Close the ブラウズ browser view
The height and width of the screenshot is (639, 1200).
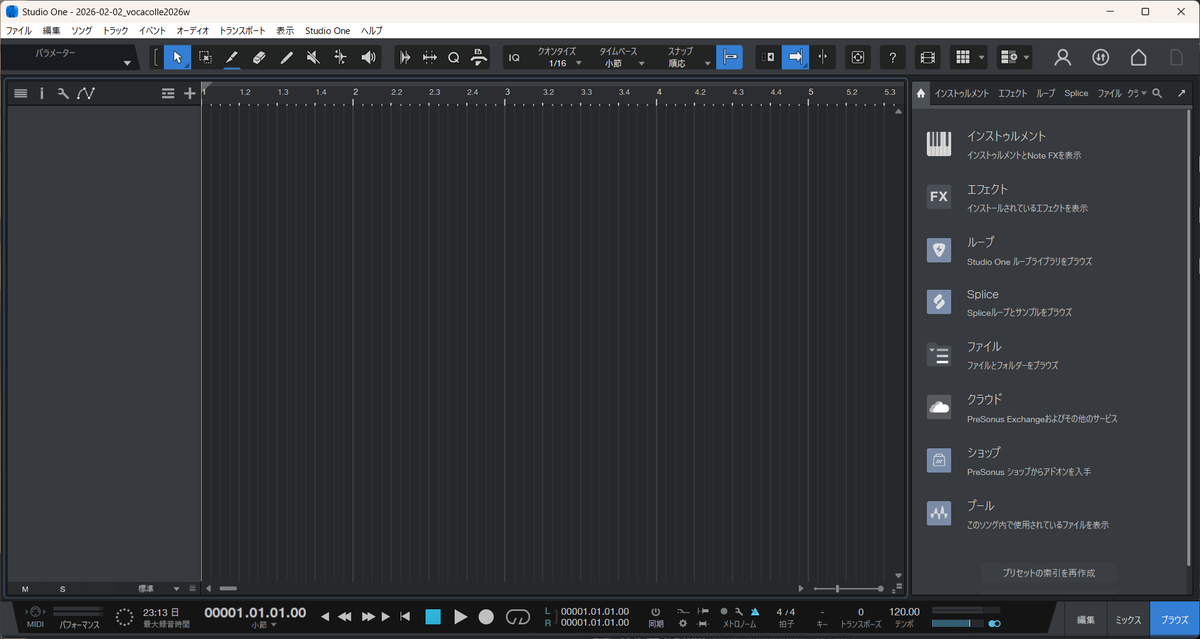(1175, 620)
